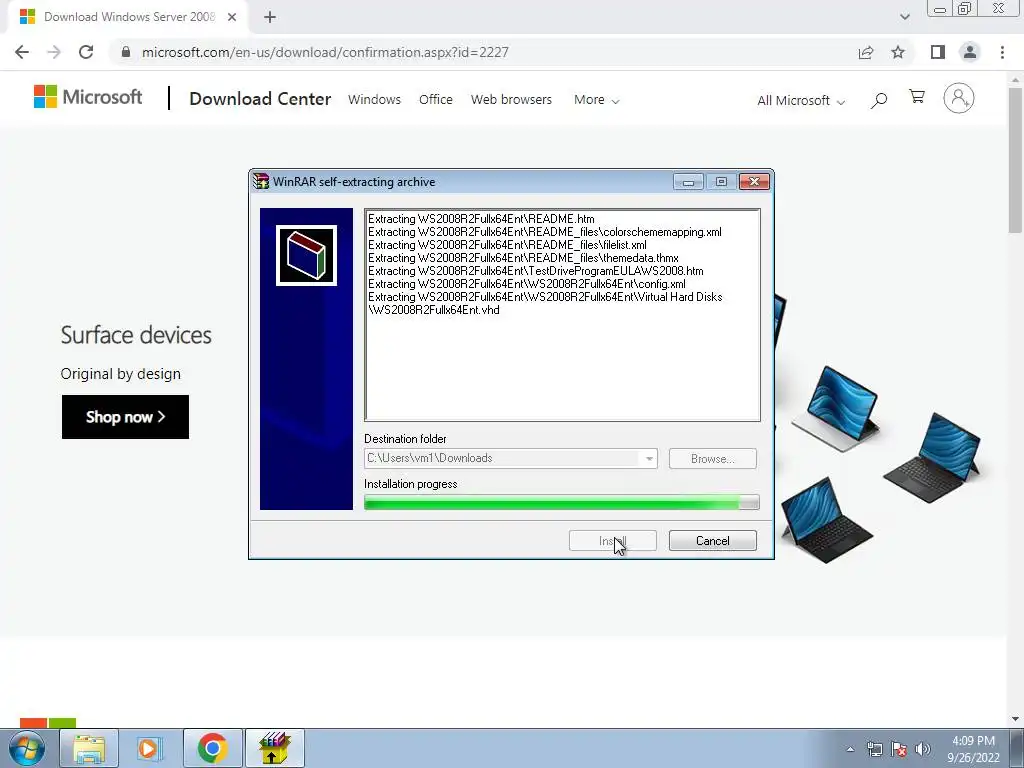Open the network tray icon

point(874,749)
